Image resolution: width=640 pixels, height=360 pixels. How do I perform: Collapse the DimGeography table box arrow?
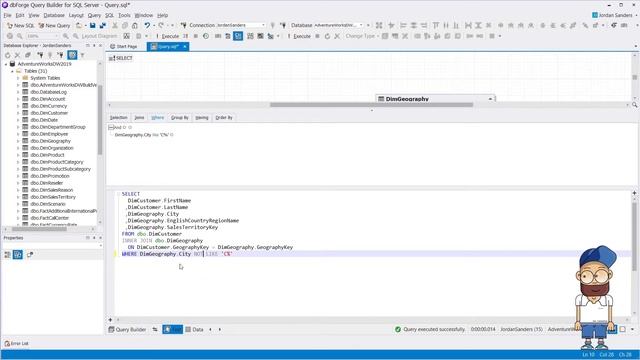pos(490,99)
